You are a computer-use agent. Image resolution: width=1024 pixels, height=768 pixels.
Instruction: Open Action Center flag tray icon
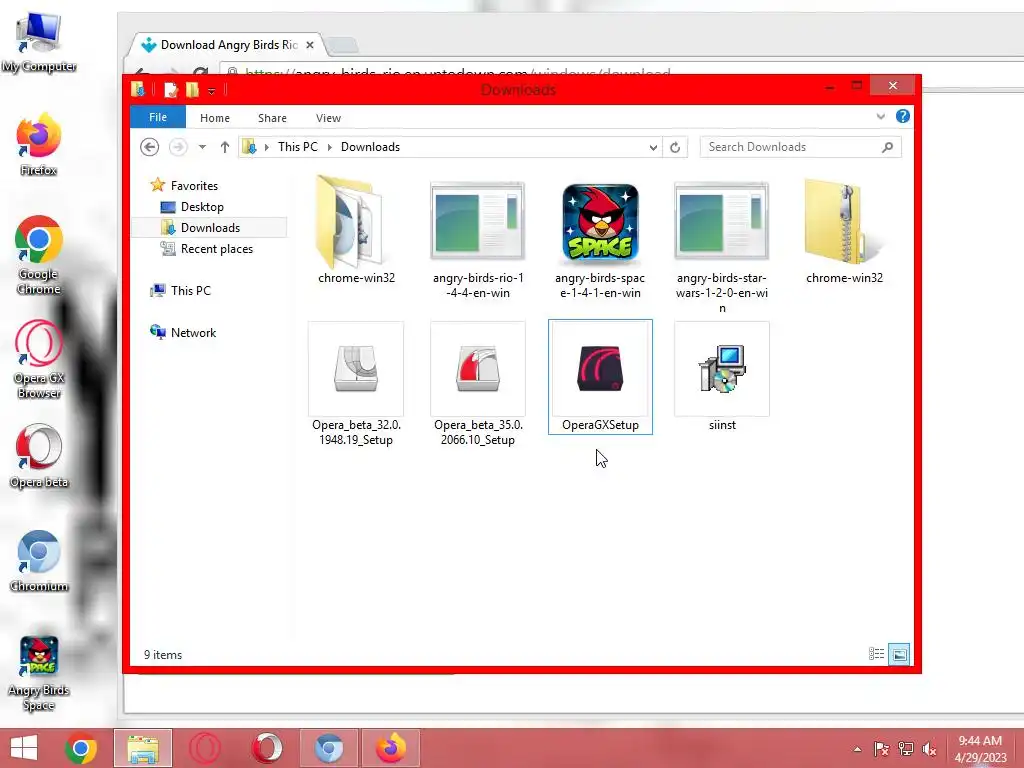[x=881, y=749]
